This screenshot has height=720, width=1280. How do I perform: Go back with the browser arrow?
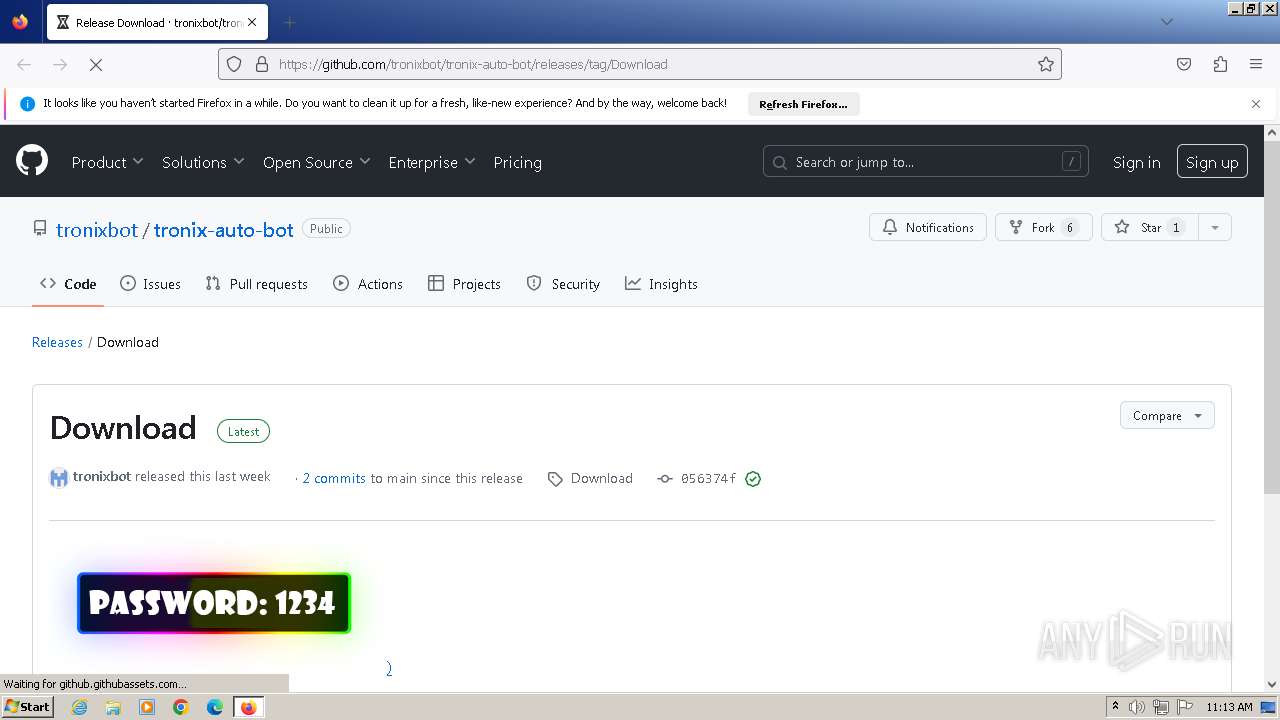pyautogui.click(x=24, y=64)
